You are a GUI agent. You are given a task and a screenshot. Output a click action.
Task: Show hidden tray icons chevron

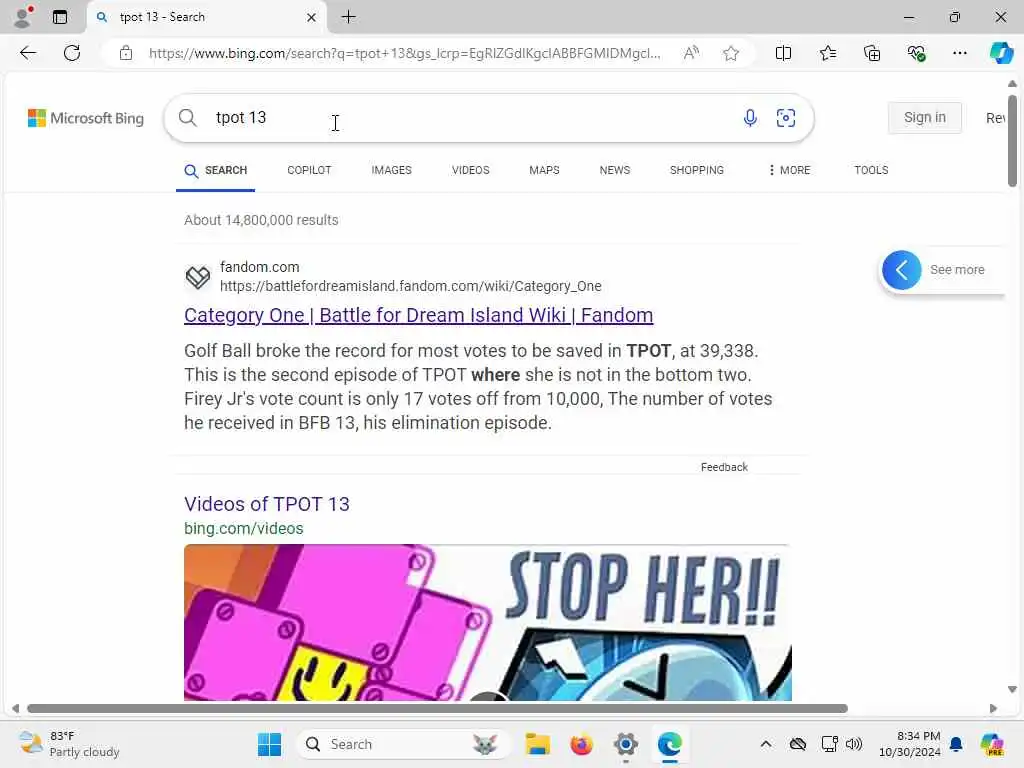(x=765, y=744)
